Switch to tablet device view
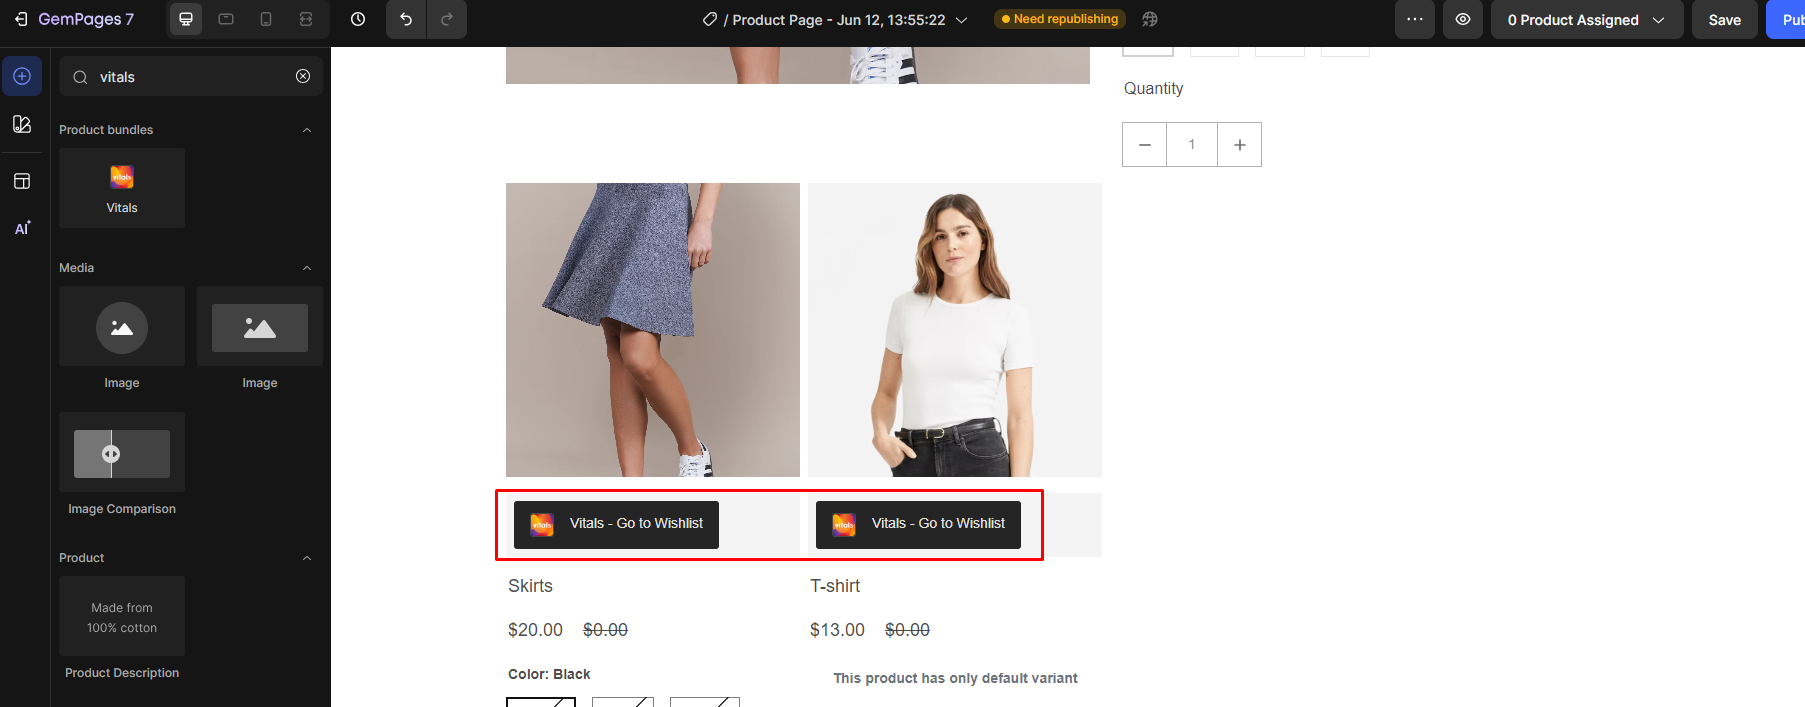Image resolution: width=1805 pixels, height=707 pixels. 226,20
